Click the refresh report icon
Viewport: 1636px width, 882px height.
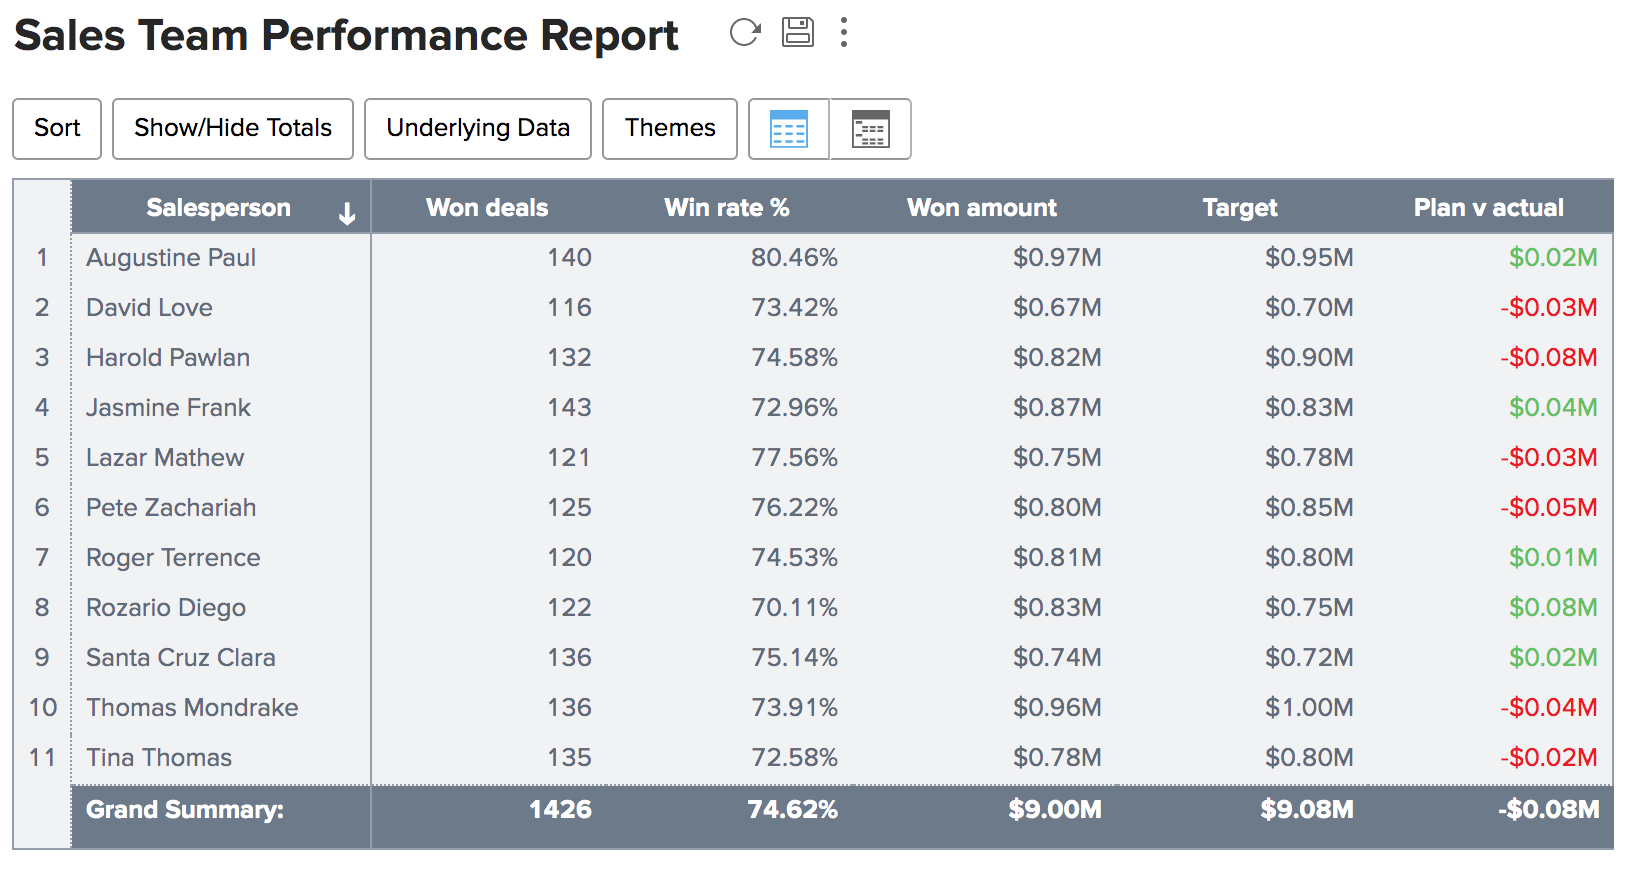744,33
